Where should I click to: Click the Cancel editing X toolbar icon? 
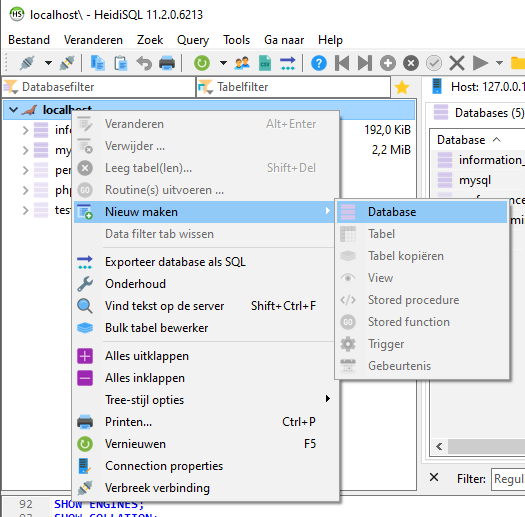pos(457,63)
